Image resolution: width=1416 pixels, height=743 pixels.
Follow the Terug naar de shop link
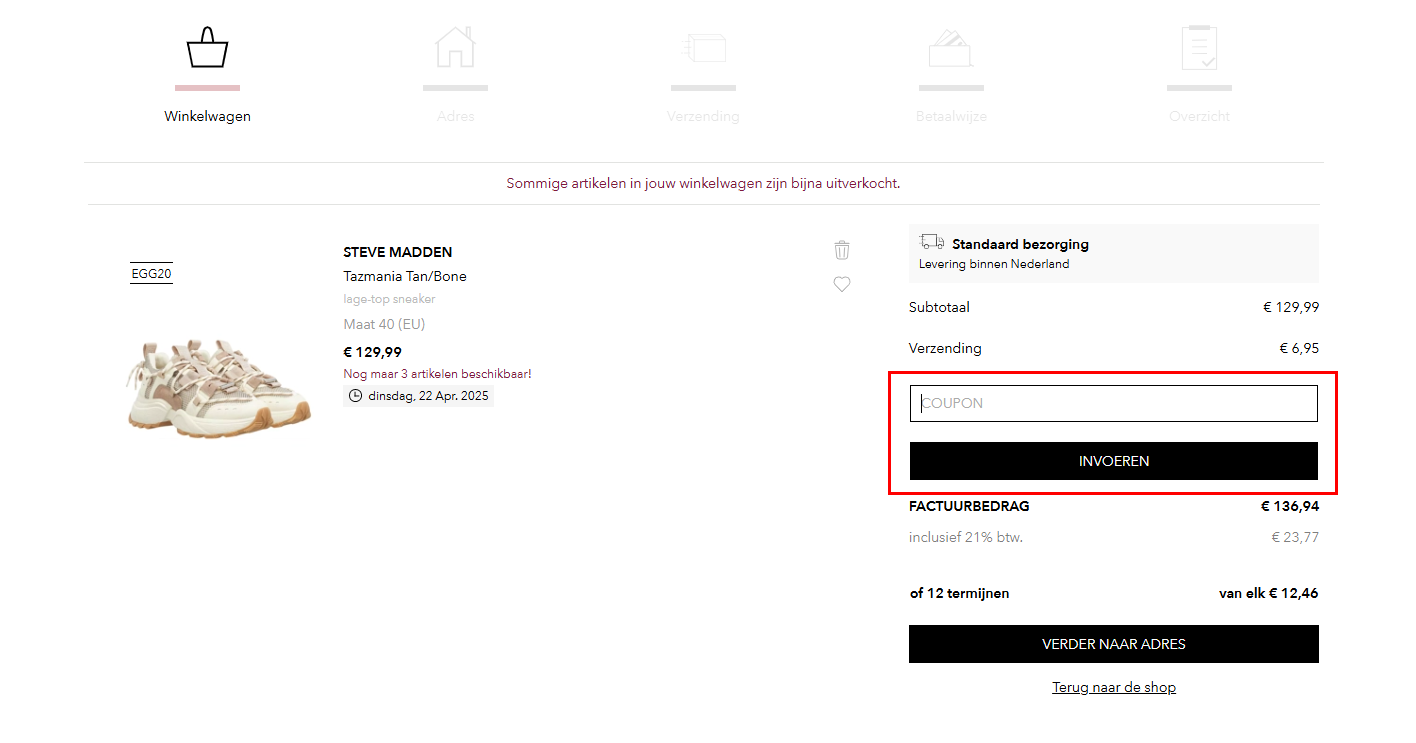tap(1113, 687)
